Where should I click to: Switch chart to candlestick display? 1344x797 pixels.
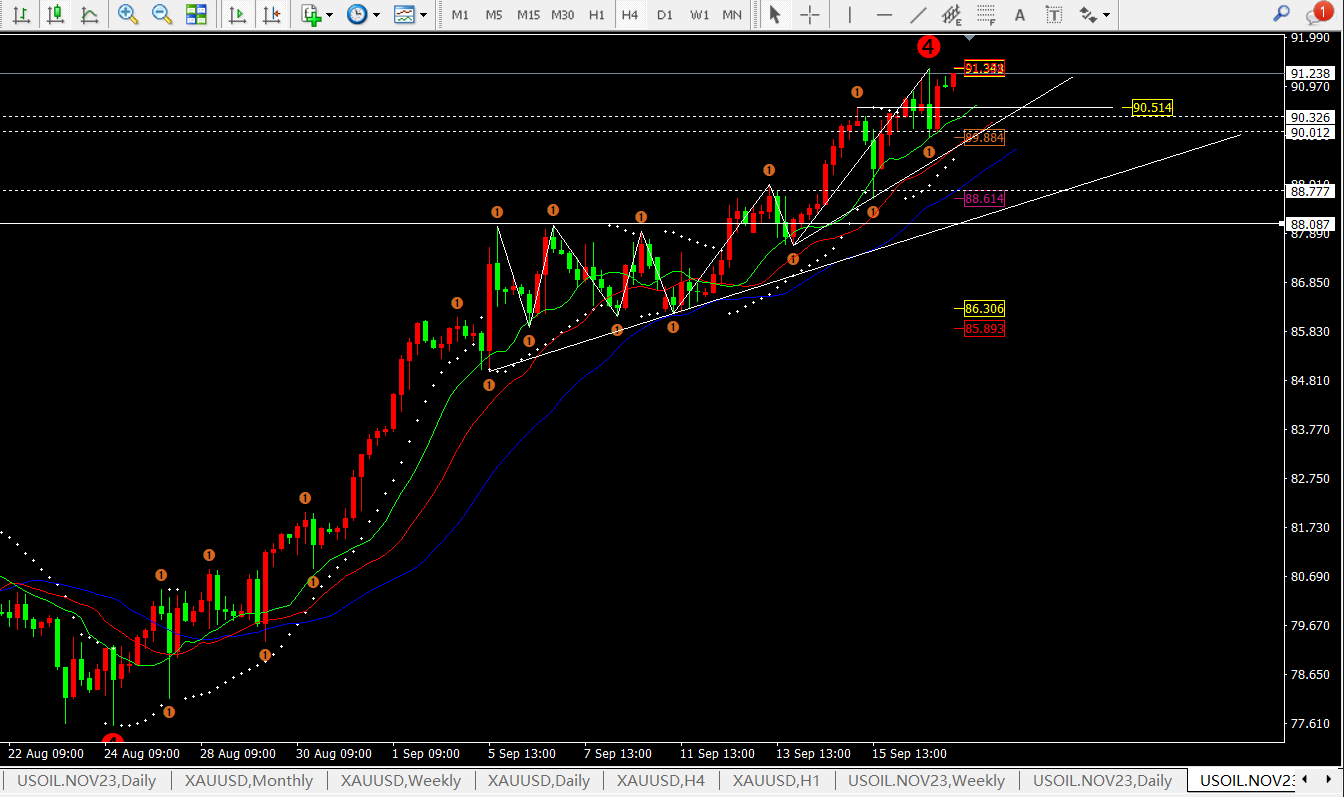[56, 14]
